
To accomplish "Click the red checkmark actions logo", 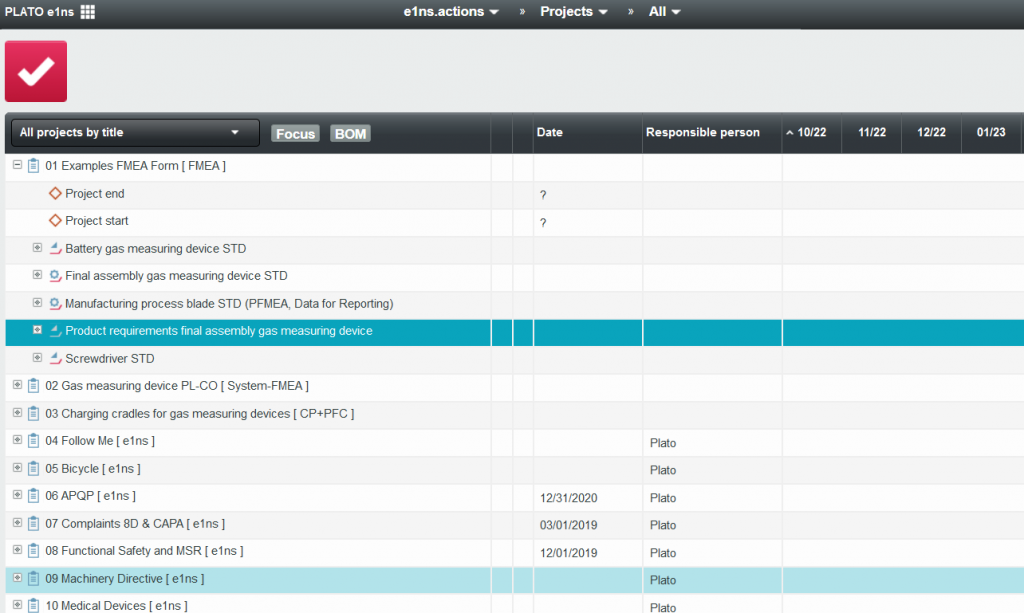I will pos(36,71).
